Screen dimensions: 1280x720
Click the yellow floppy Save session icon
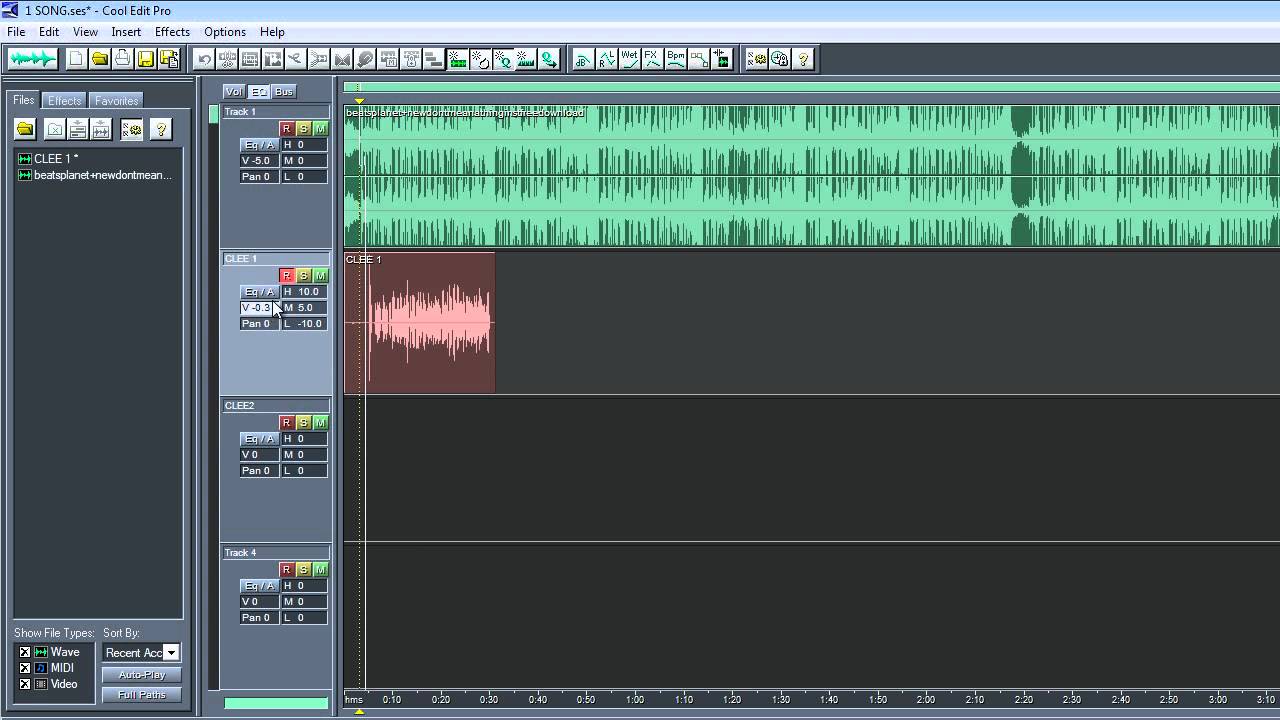coord(146,59)
